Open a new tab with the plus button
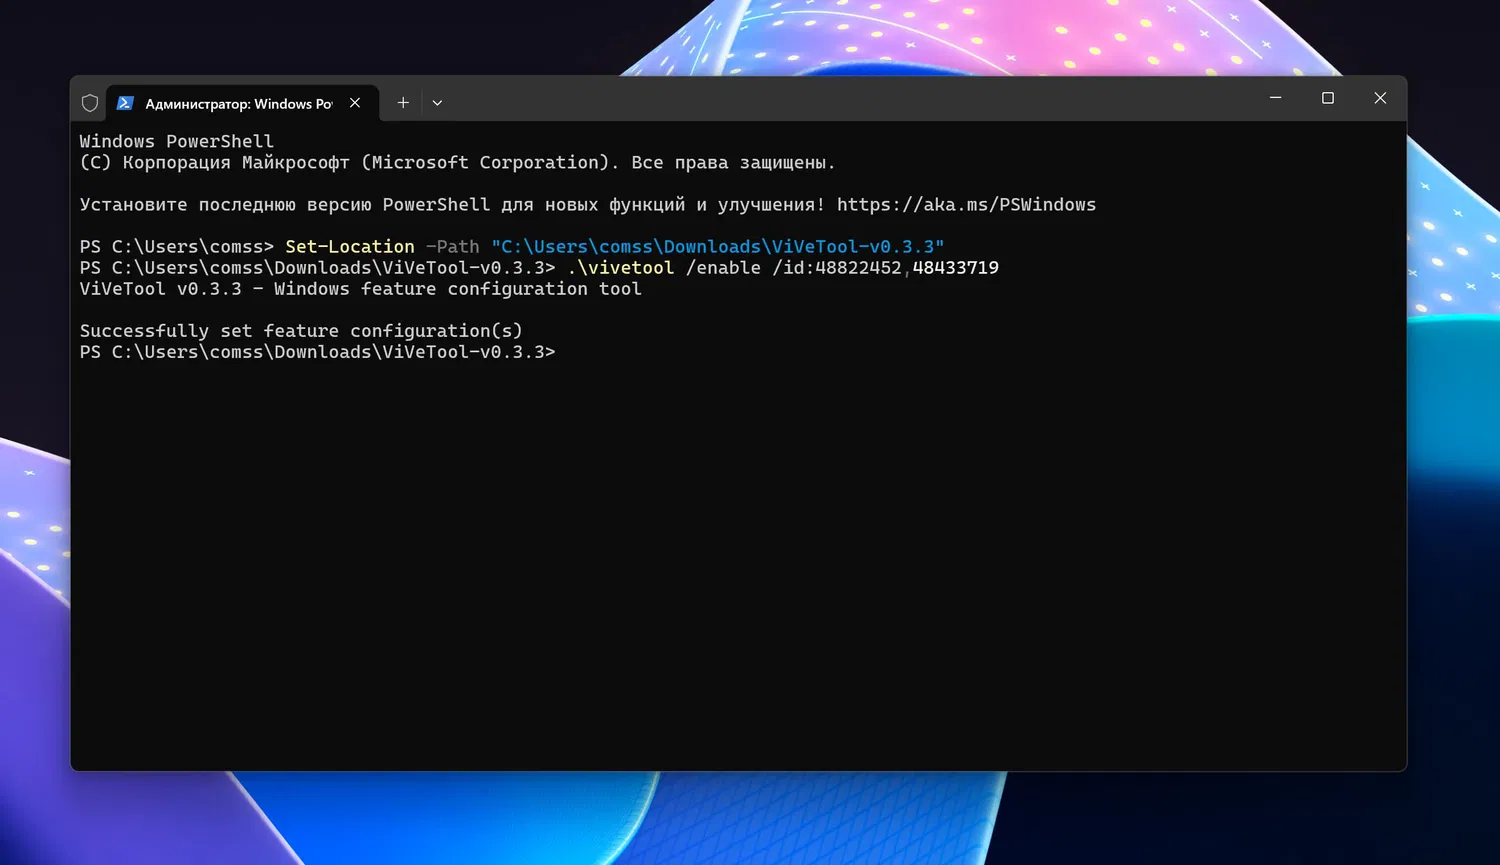The height and width of the screenshot is (865, 1500). pyautogui.click(x=403, y=103)
